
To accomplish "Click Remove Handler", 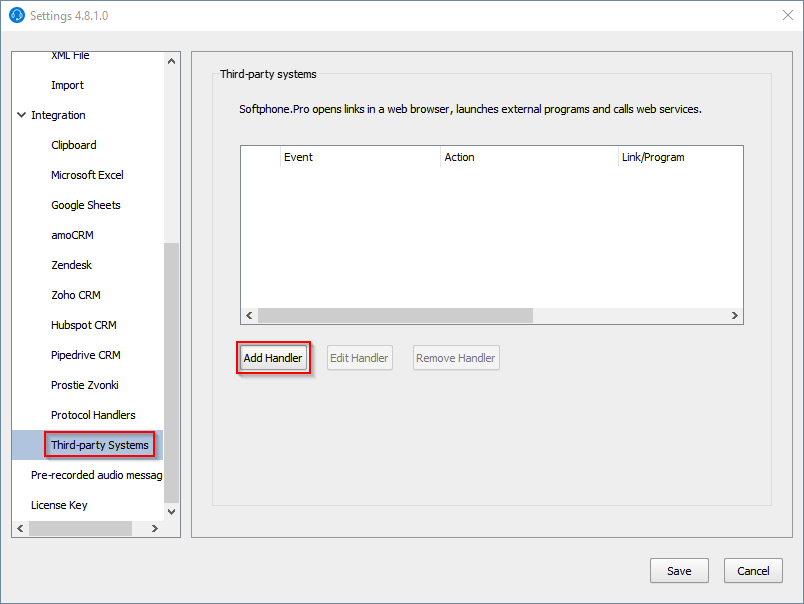I will point(456,357).
